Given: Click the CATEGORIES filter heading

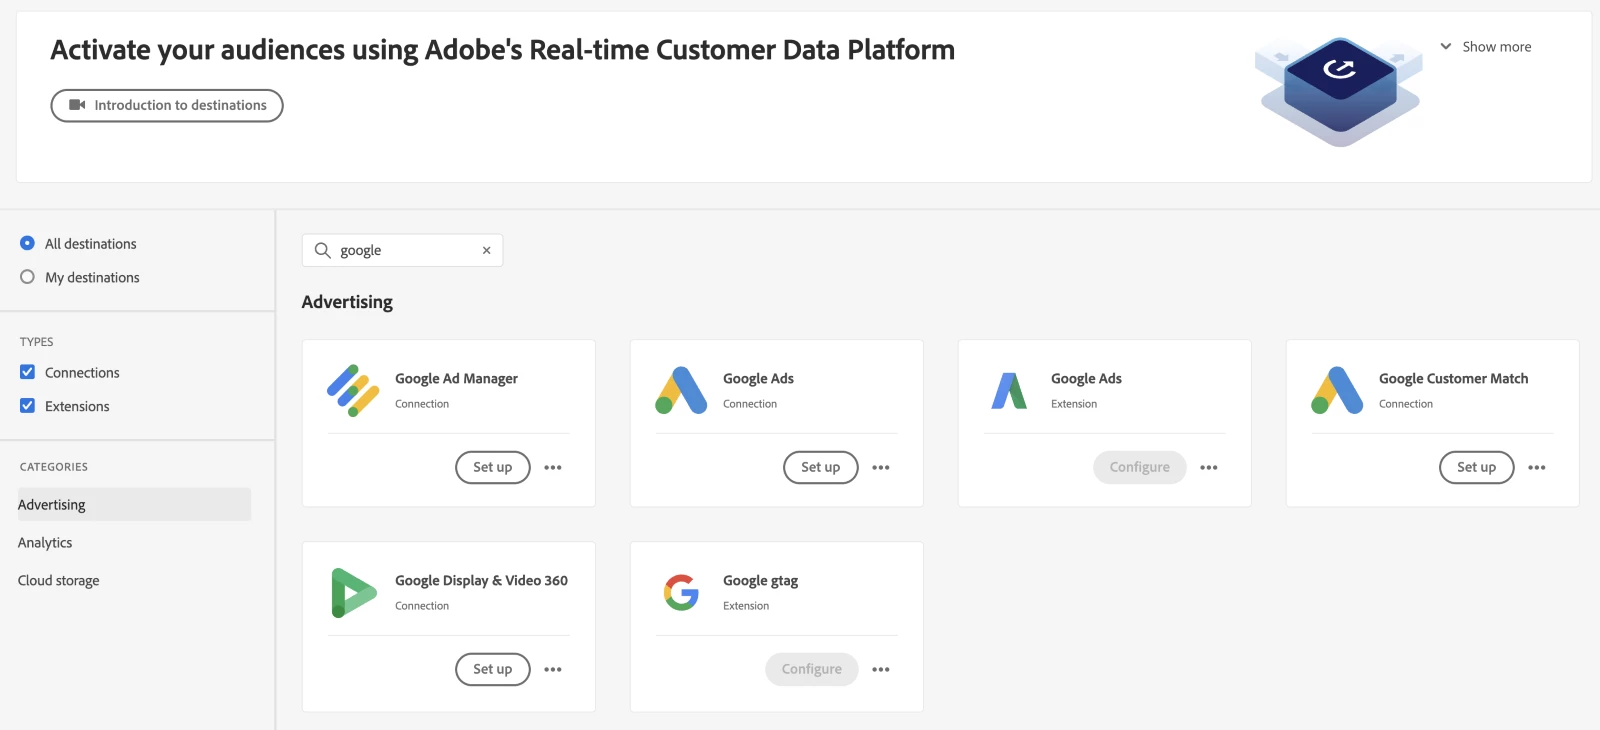Looking at the screenshot, I should tap(54, 467).
